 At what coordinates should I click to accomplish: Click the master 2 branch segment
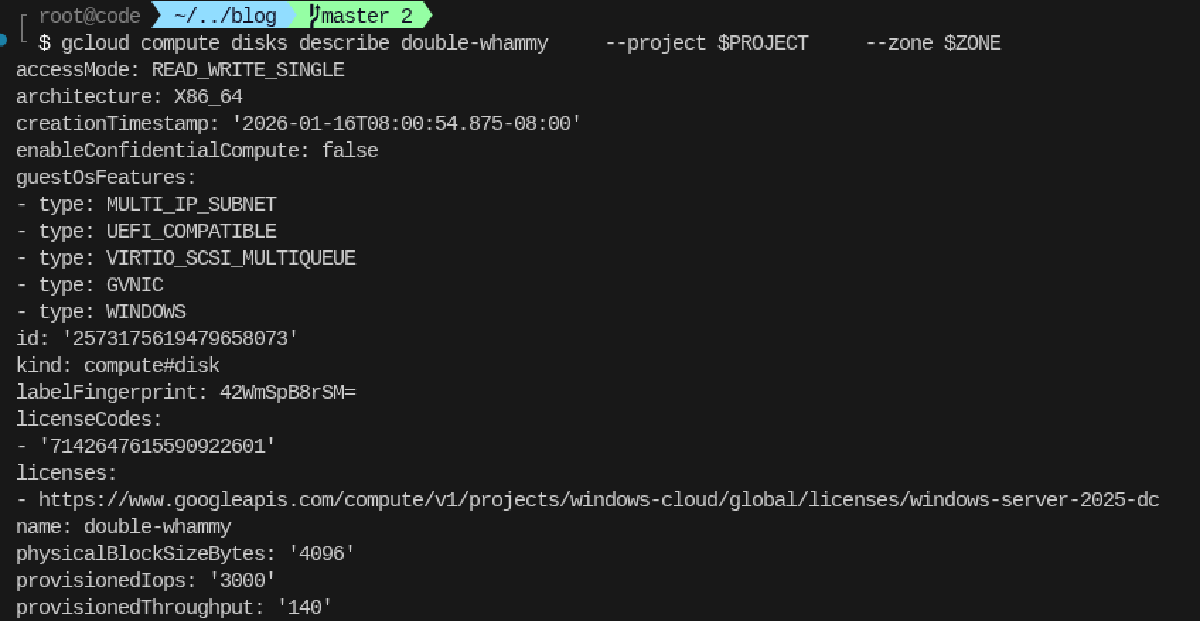pyautogui.click(x=366, y=16)
